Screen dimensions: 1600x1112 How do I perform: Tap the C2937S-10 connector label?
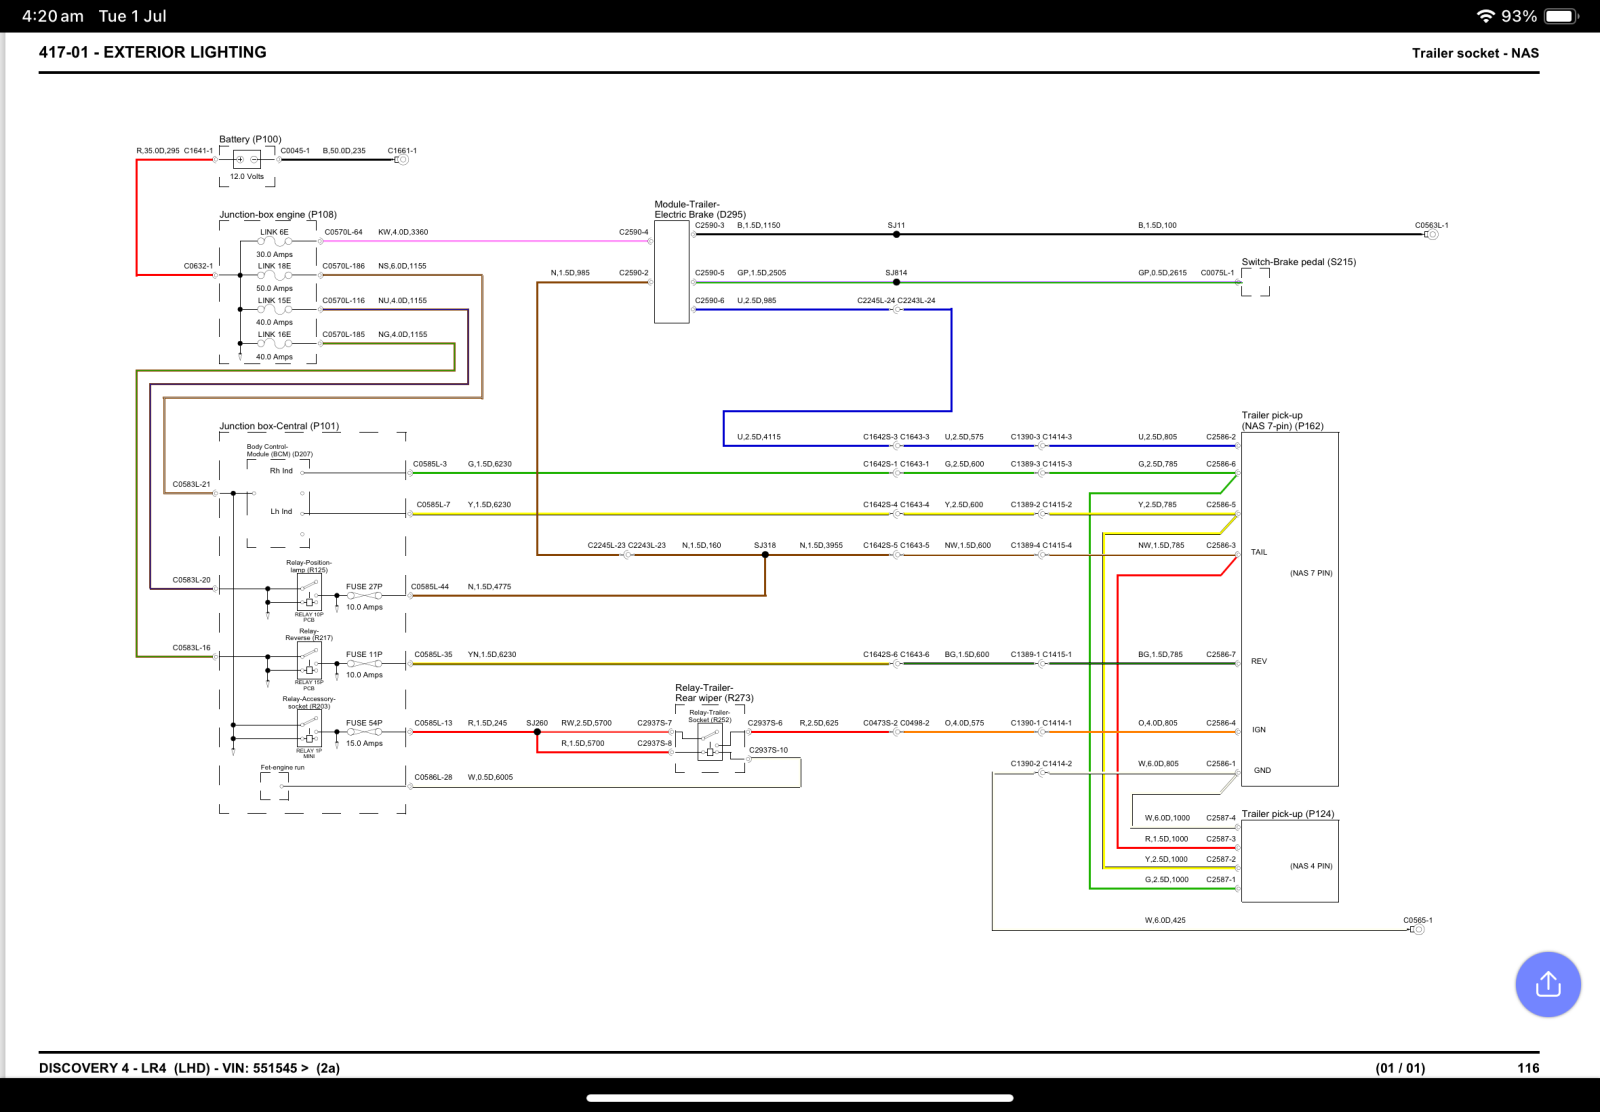tap(768, 750)
